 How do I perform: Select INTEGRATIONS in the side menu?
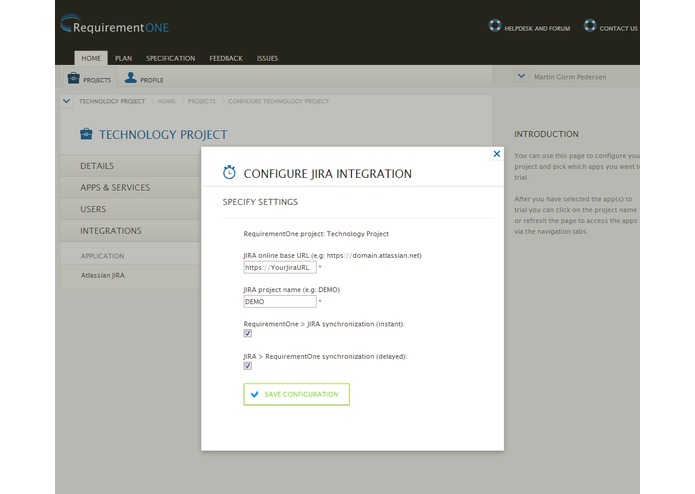point(130,231)
